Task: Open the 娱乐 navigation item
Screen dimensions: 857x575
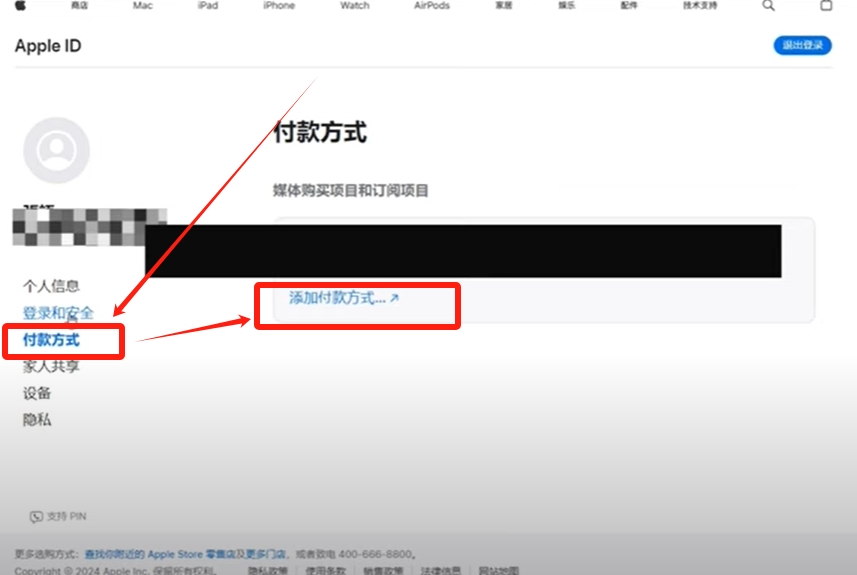Action: point(567,5)
